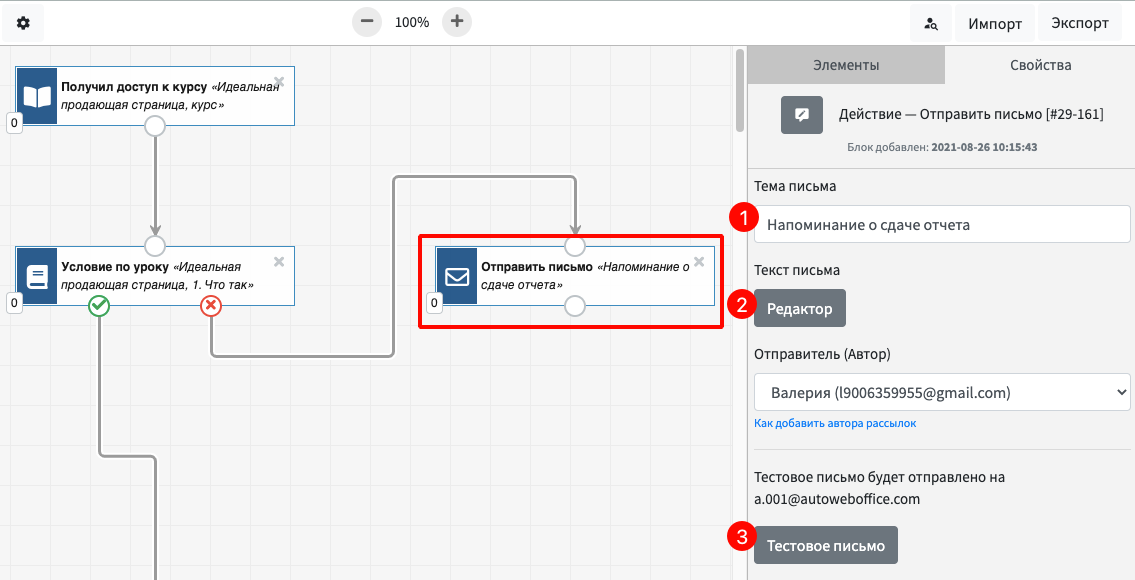Screen dimensions: 1135x580
Task: Switch to the Элементы tab
Action: click(x=845, y=65)
